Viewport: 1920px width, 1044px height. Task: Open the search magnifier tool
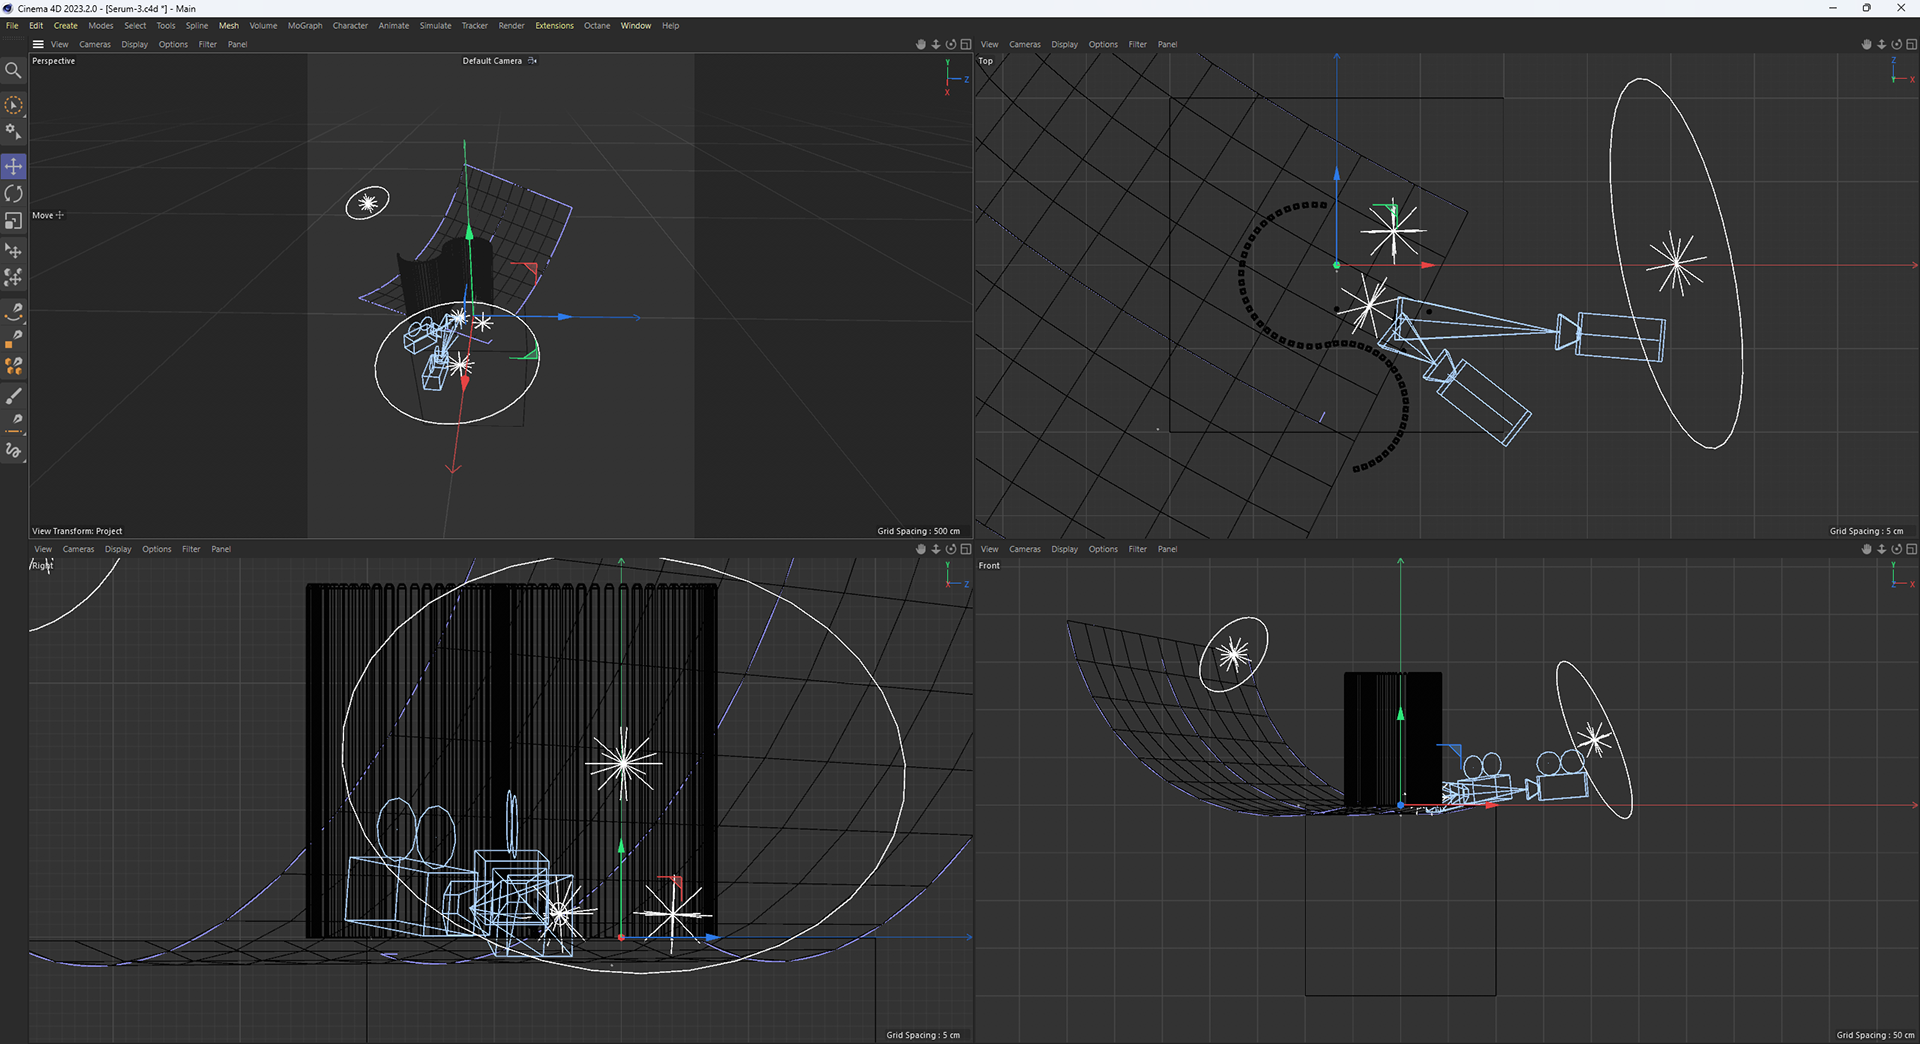[x=13, y=70]
